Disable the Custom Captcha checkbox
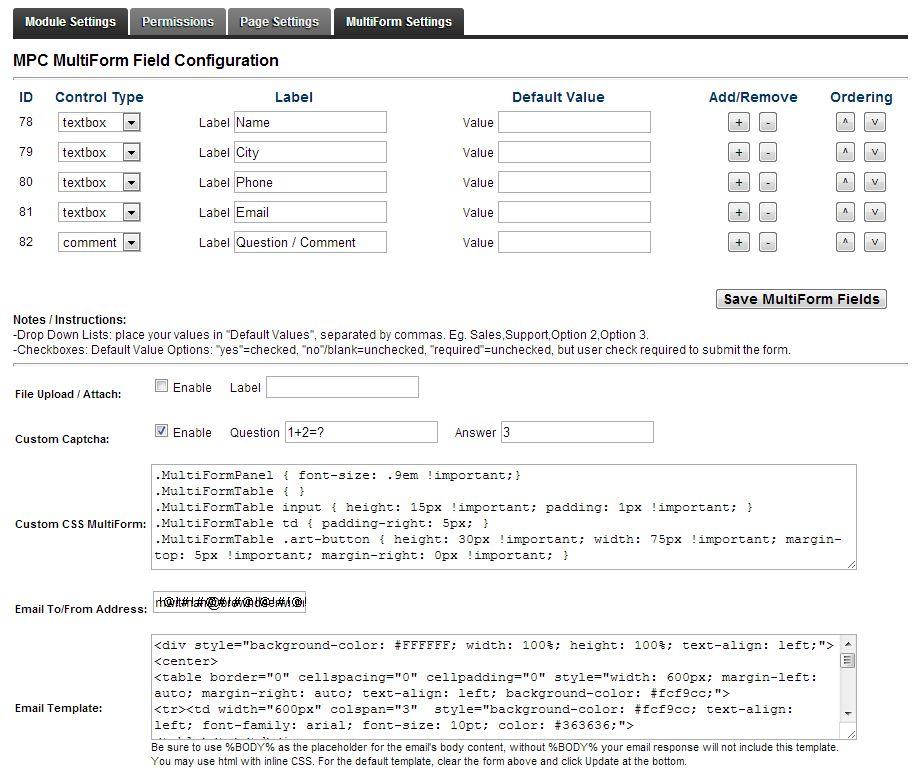 coord(161,431)
